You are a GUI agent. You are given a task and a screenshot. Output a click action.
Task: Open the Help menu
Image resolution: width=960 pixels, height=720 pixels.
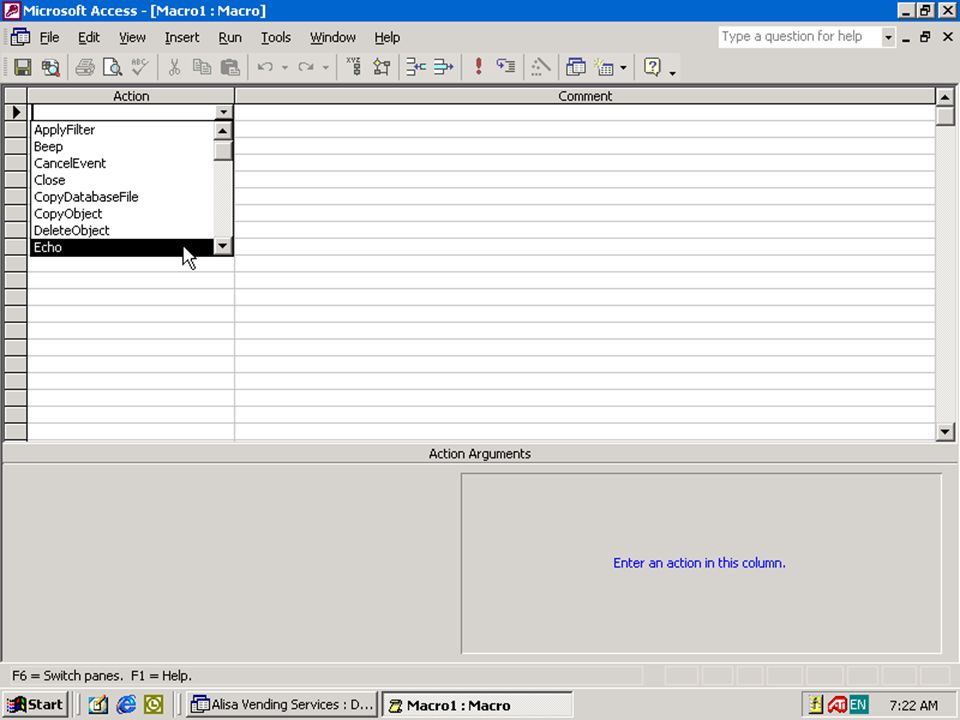pyautogui.click(x=387, y=37)
